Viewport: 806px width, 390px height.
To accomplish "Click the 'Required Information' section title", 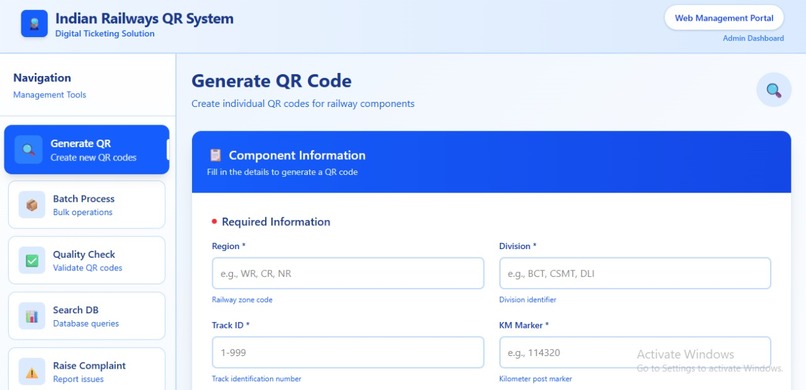I will click(276, 222).
